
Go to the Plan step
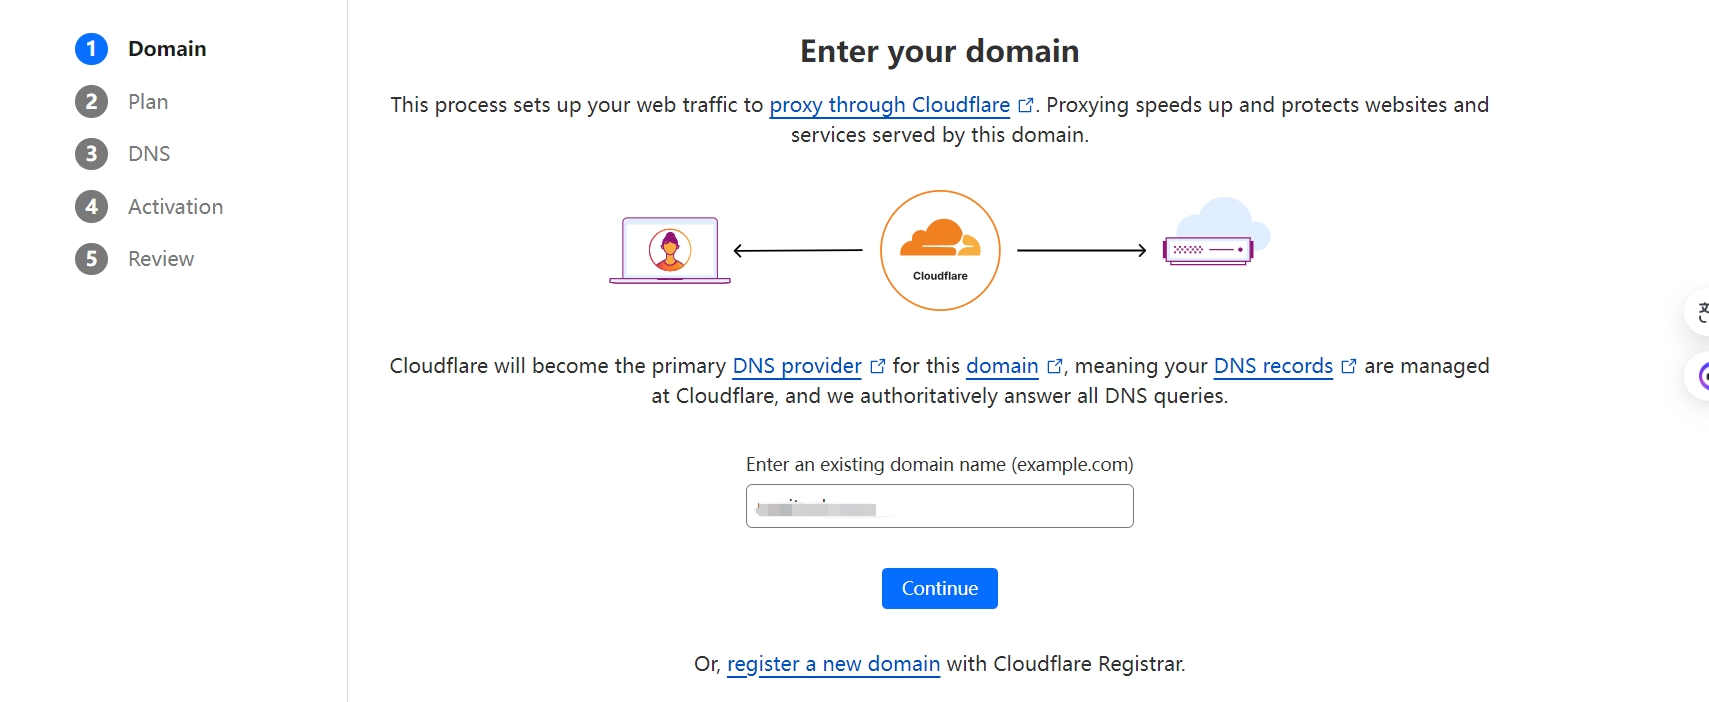click(x=148, y=102)
